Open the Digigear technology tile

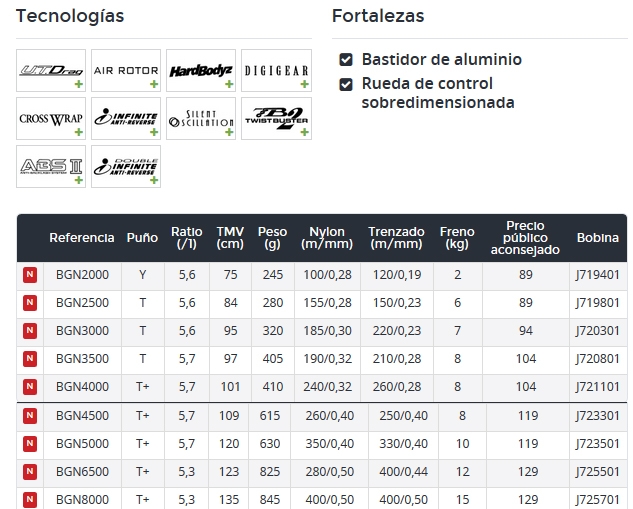coord(277,71)
